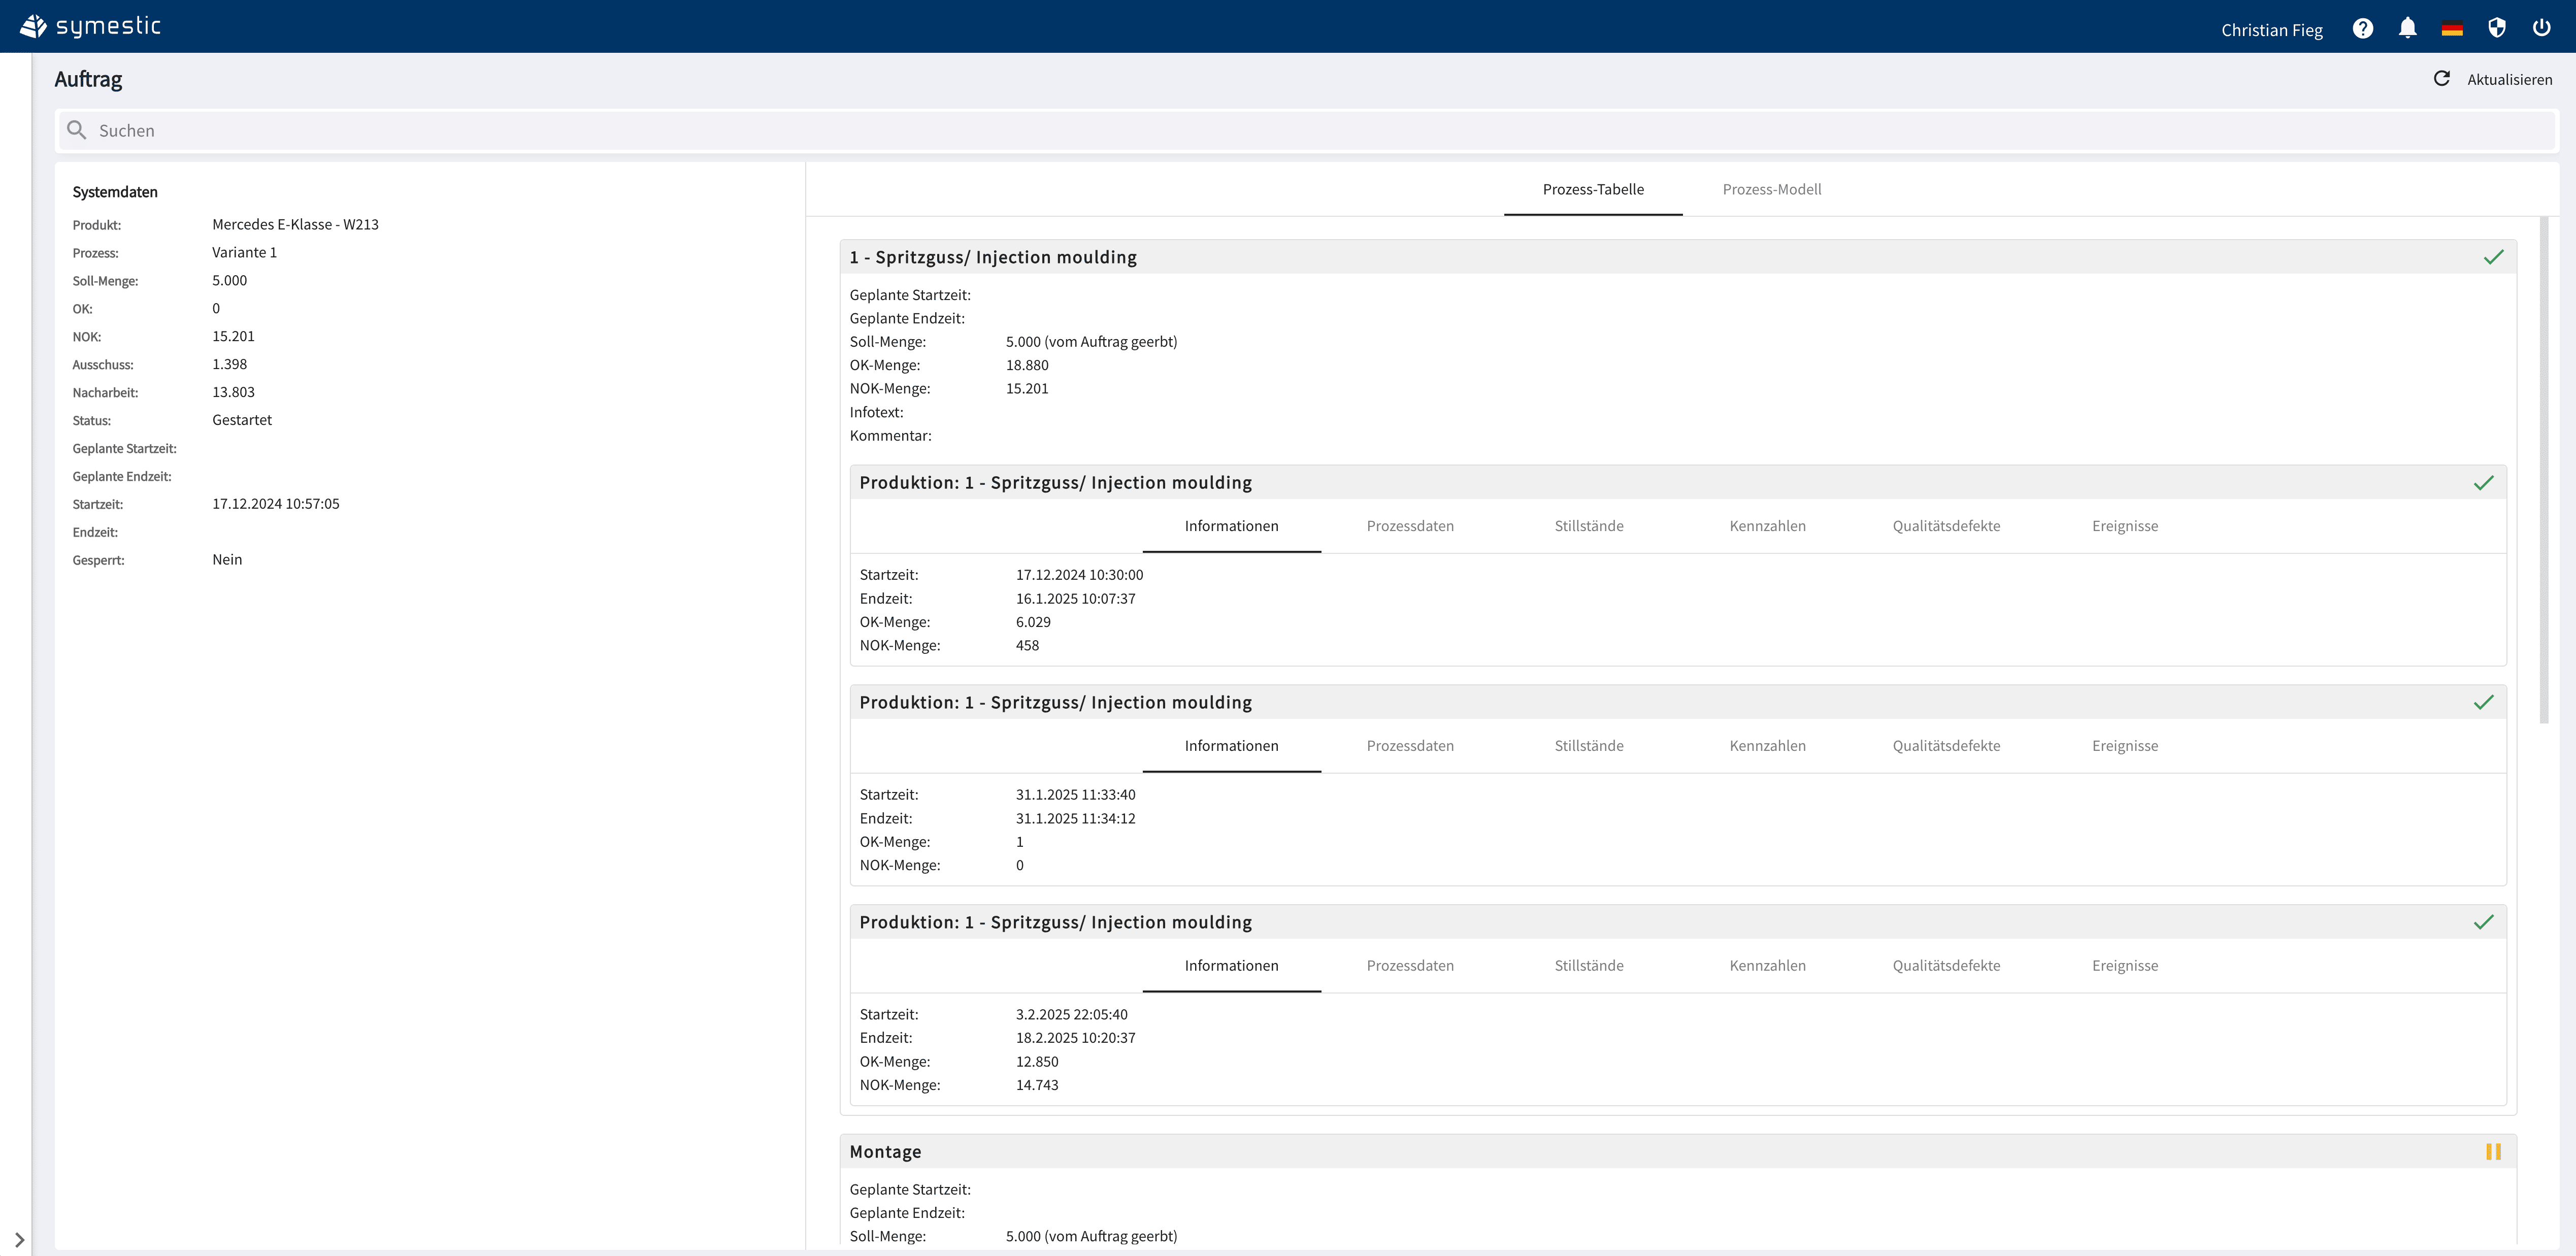
Task: Switch to Prozess-Tabelle tab
Action: pos(1592,189)
